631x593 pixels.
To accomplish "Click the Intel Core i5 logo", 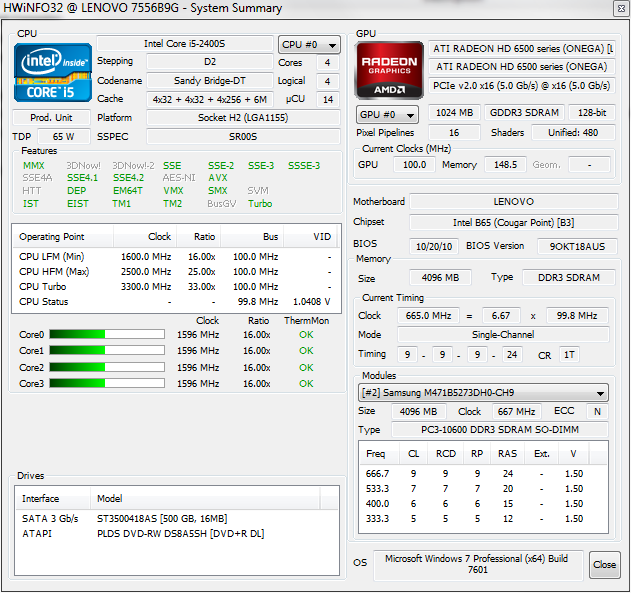I will pyautogui.click(x=52, y=72).
